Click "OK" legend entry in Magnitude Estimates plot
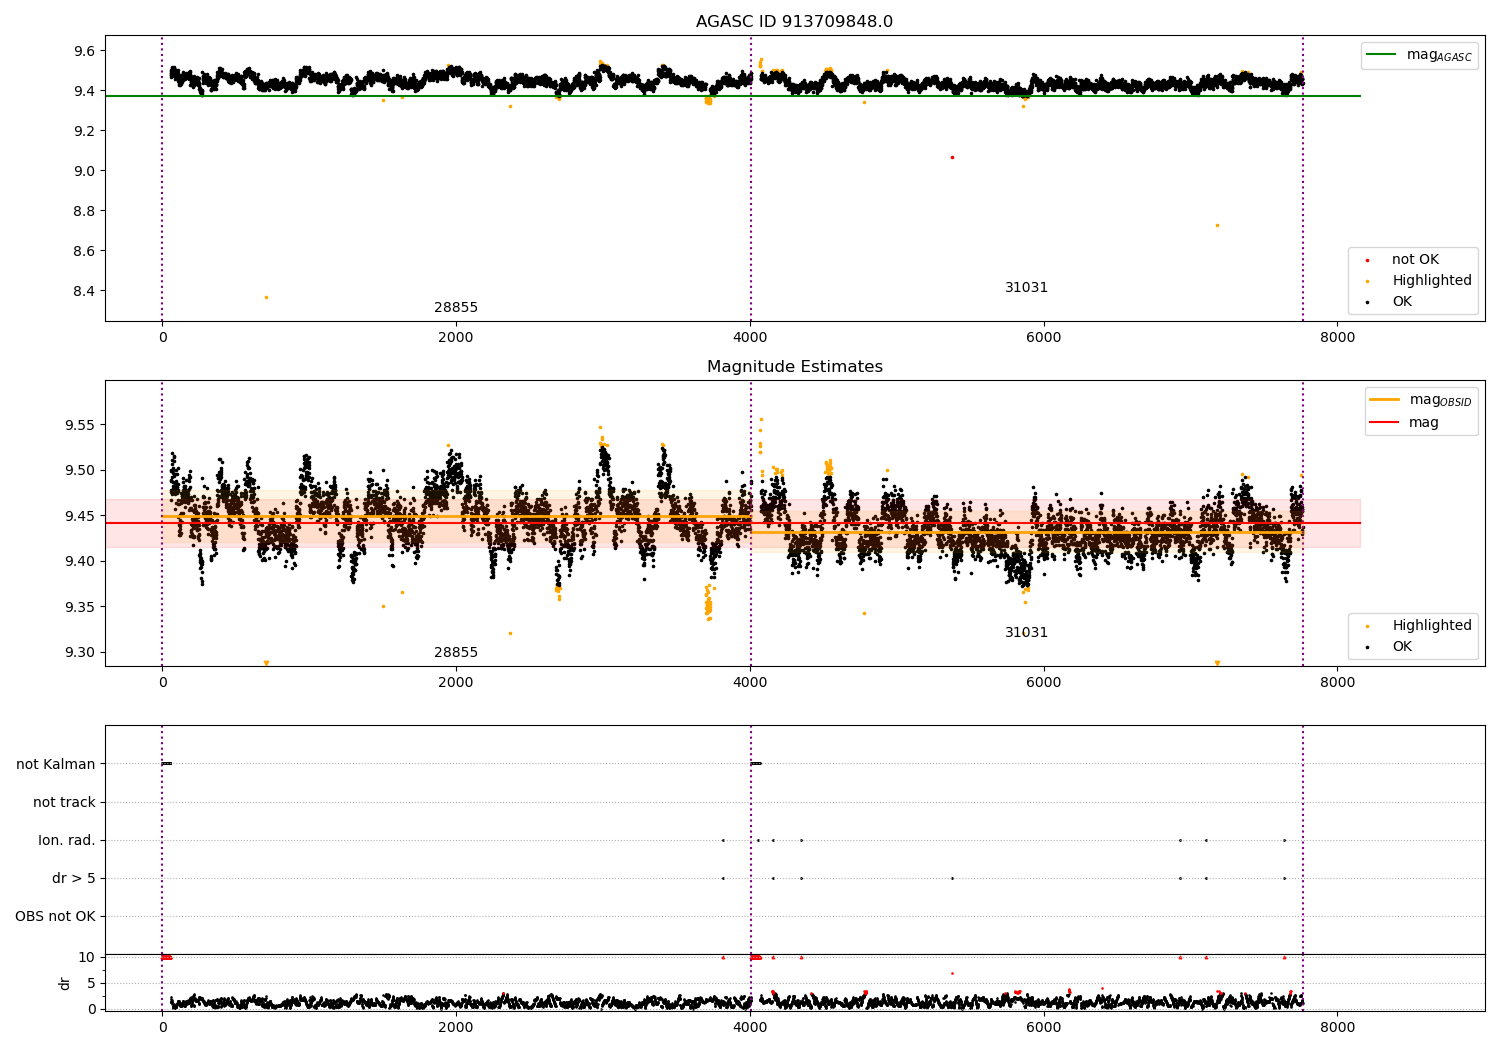 [1388, 647]
